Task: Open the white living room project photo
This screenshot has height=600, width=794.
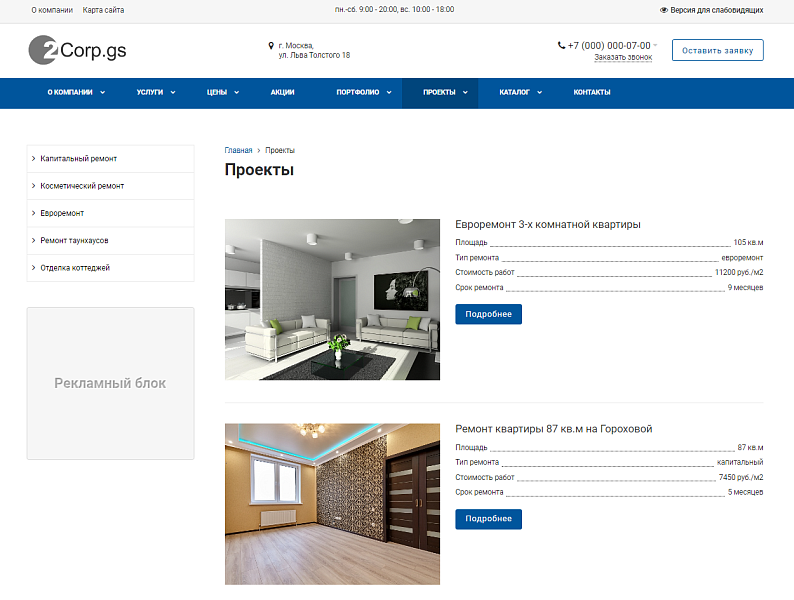Action: [332, 299]
